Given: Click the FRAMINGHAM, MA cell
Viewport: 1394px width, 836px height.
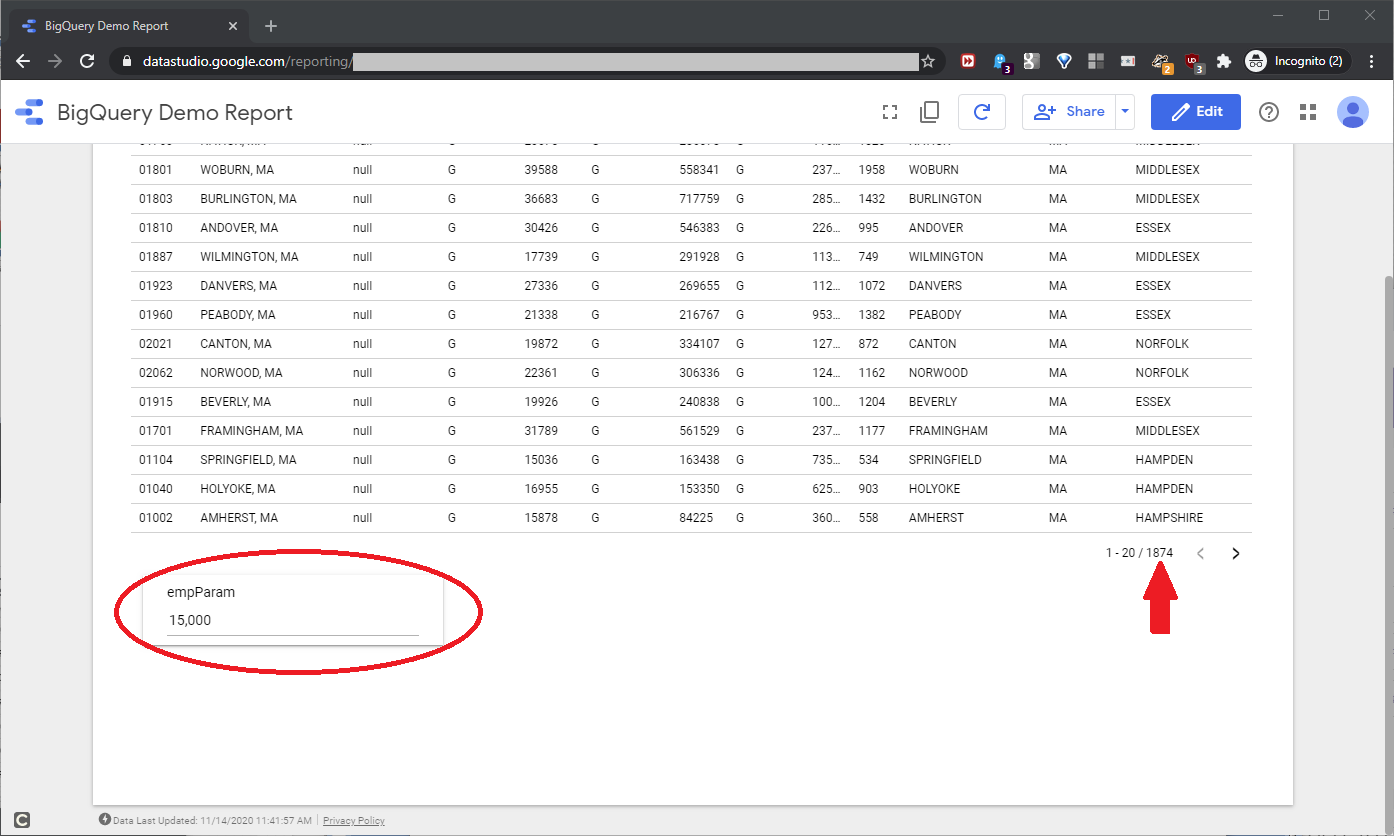Looking at the screenshot, I should point(252,431).
